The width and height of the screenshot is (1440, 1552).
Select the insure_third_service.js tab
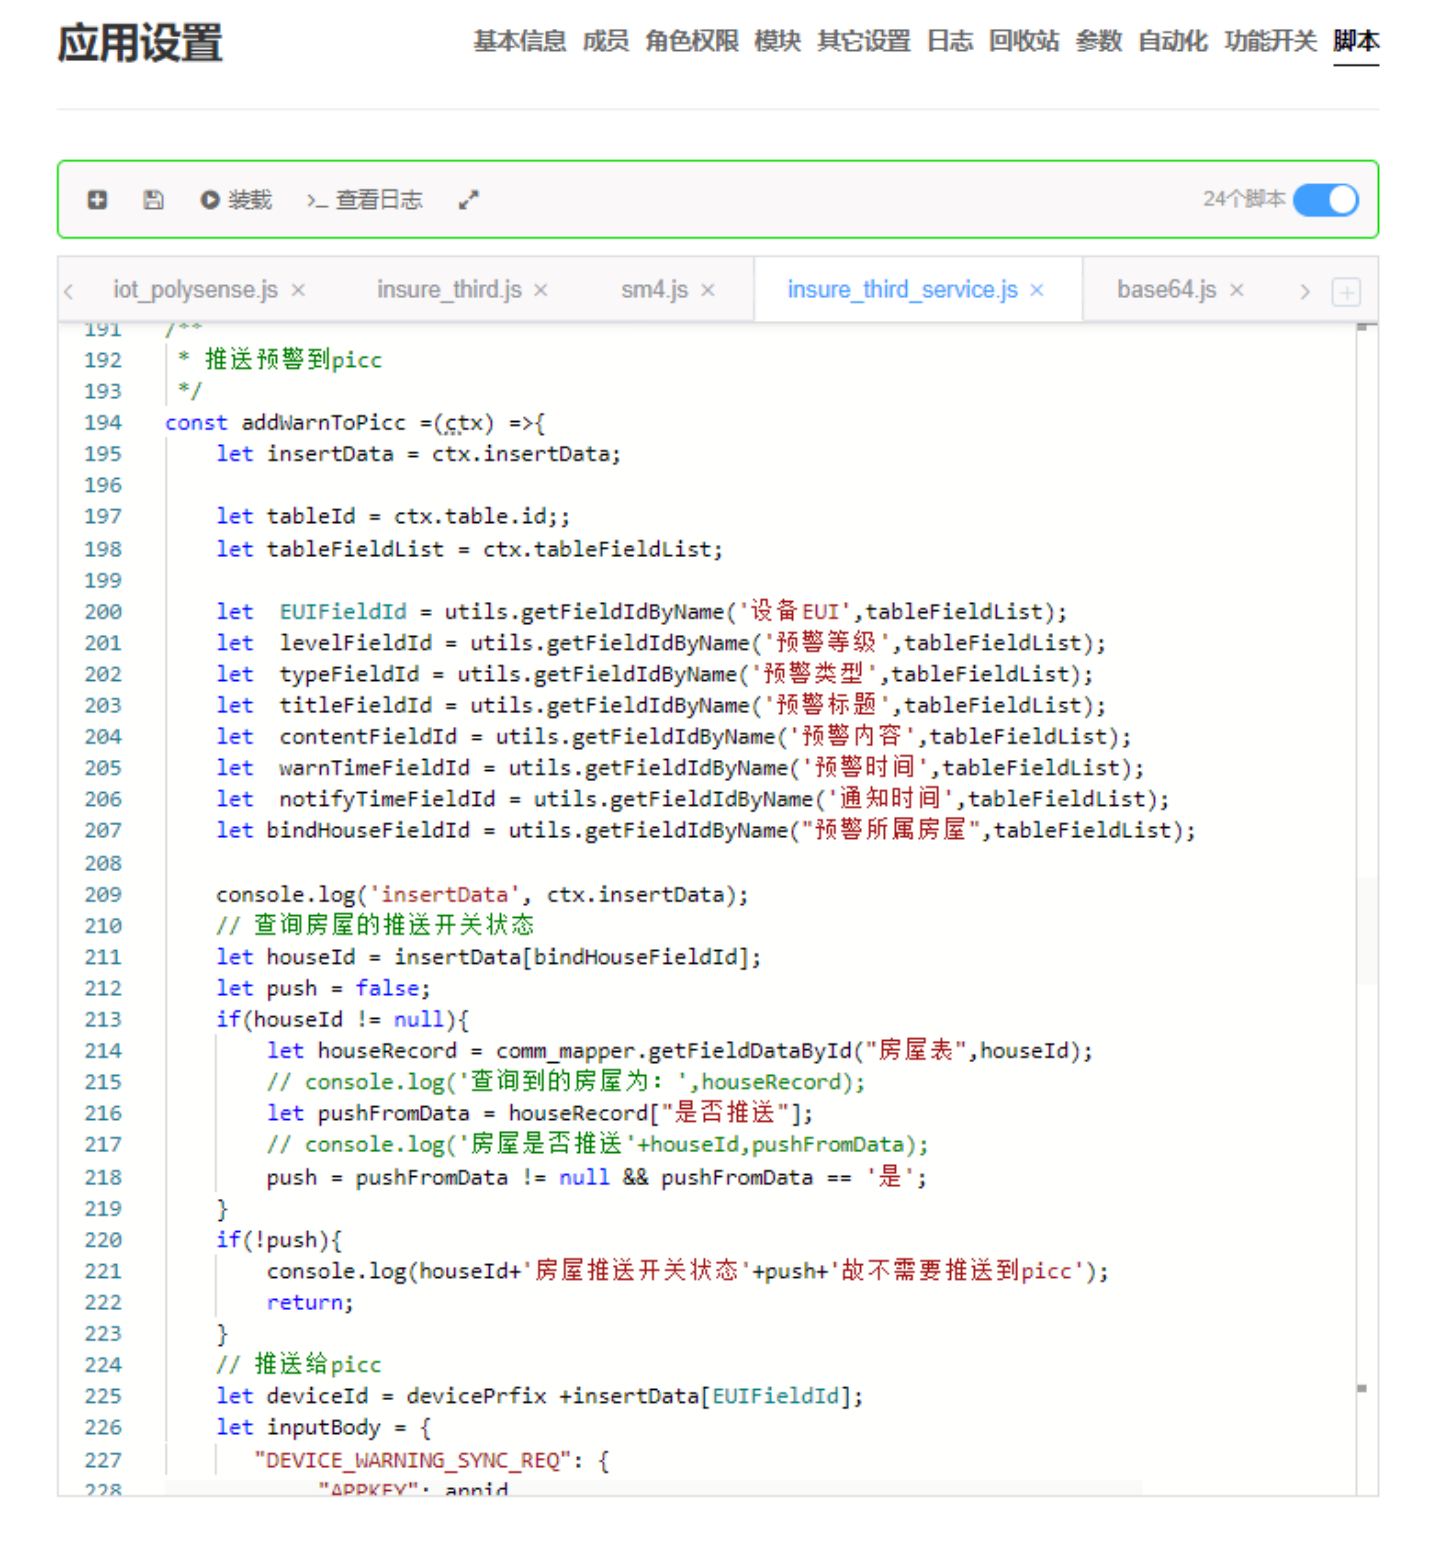tap(902, 290)
